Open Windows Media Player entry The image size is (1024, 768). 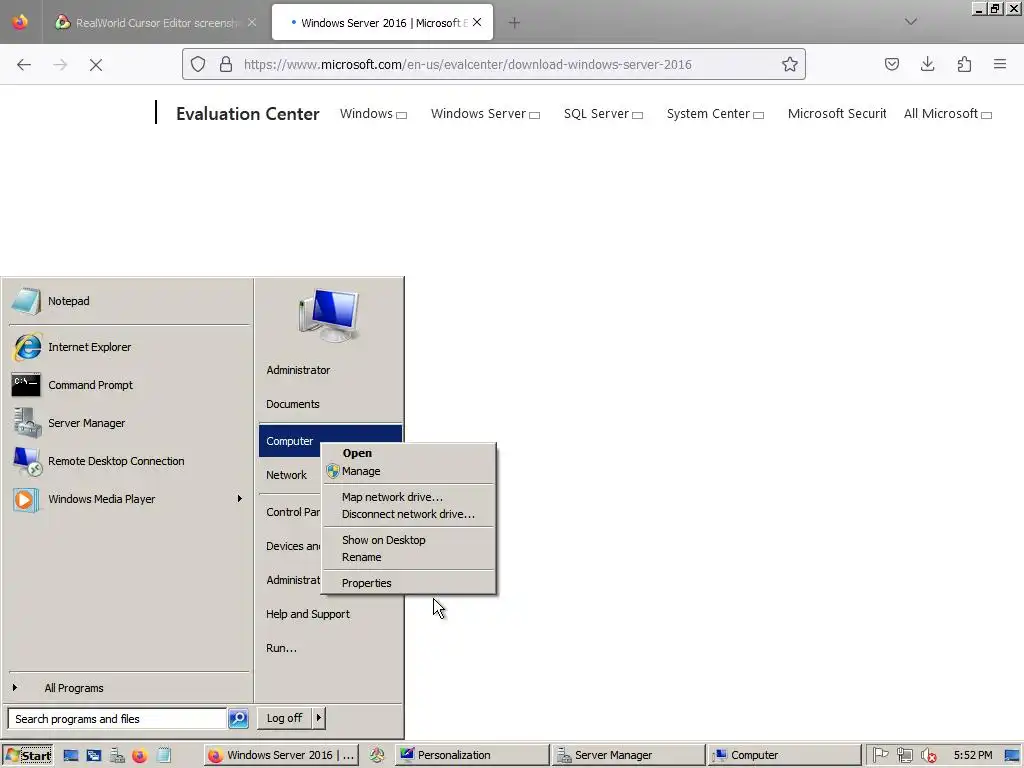129,498
